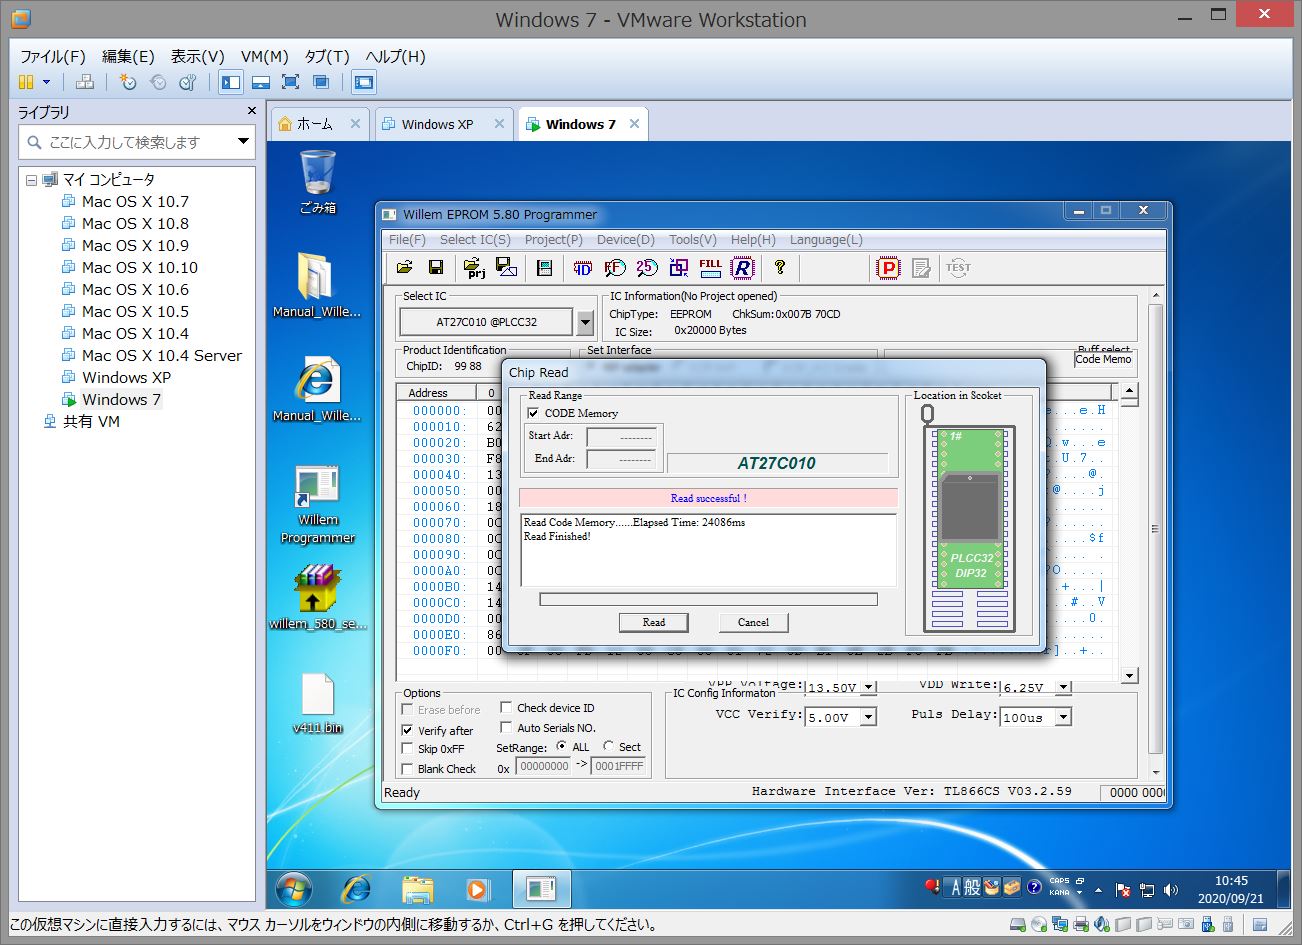Open the Puls Delay 100us dropdown

click(x=1063, y=716)
